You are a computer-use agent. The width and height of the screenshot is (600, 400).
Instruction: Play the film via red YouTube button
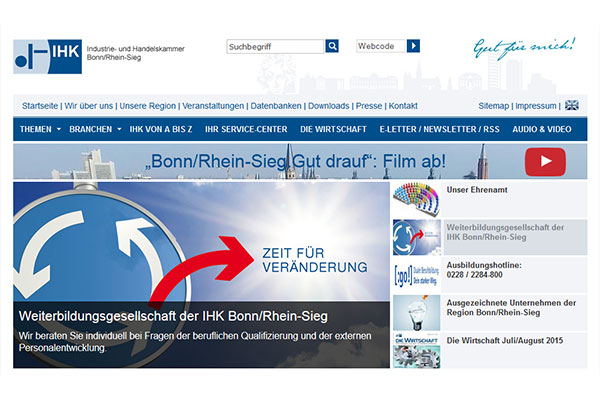click(545, 162)
